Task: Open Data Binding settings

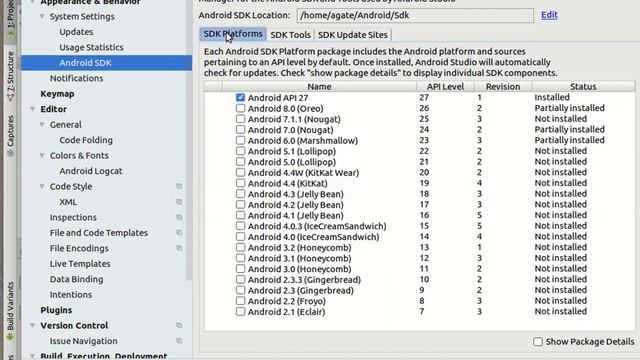Action: [76, 279]
